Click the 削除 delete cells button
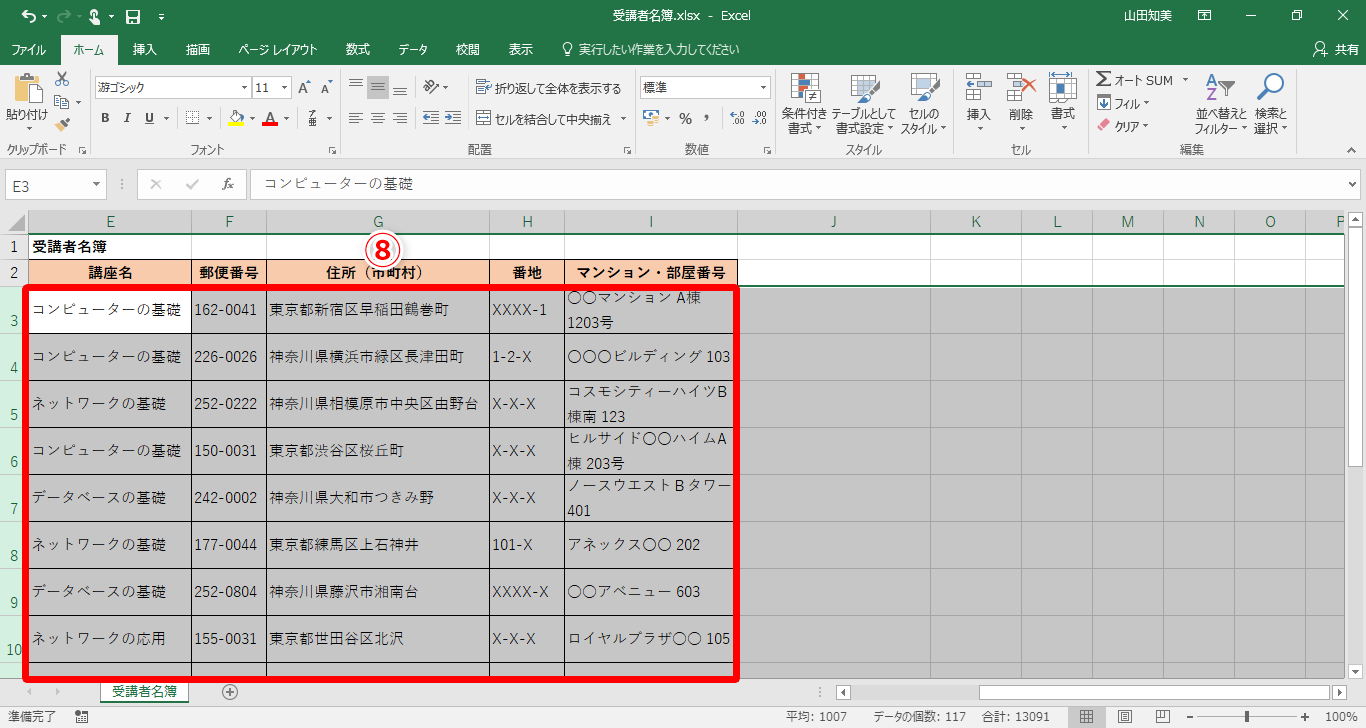This screenshot has height=728, width=1366. (x=1020, y=103)
